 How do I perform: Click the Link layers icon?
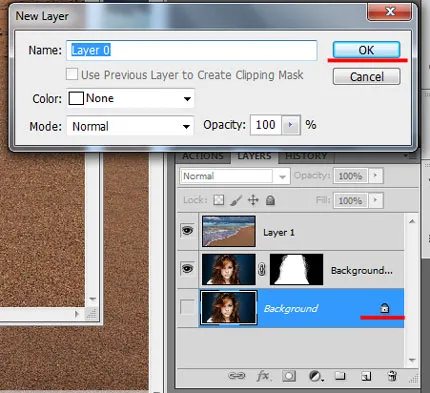click(x=236, y=376)
